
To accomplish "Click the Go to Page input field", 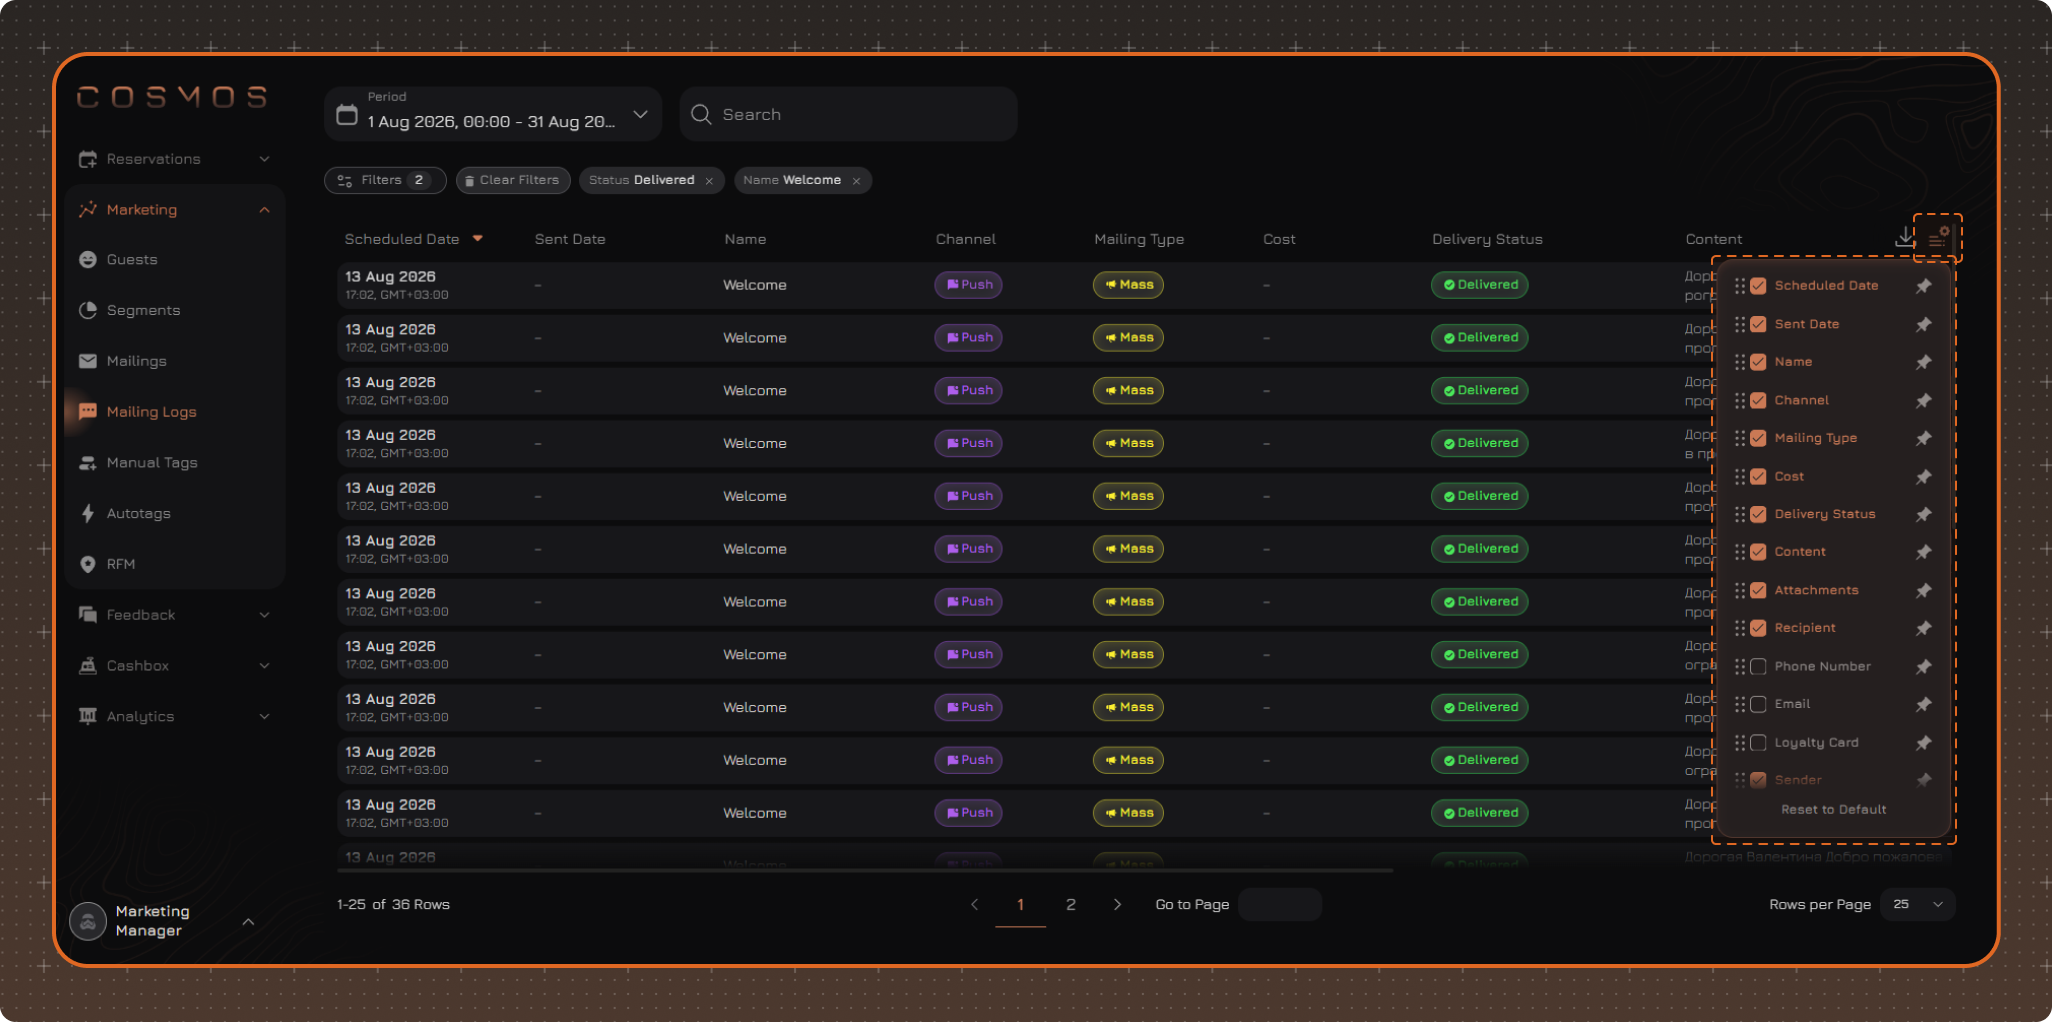I will point(1280,904).
